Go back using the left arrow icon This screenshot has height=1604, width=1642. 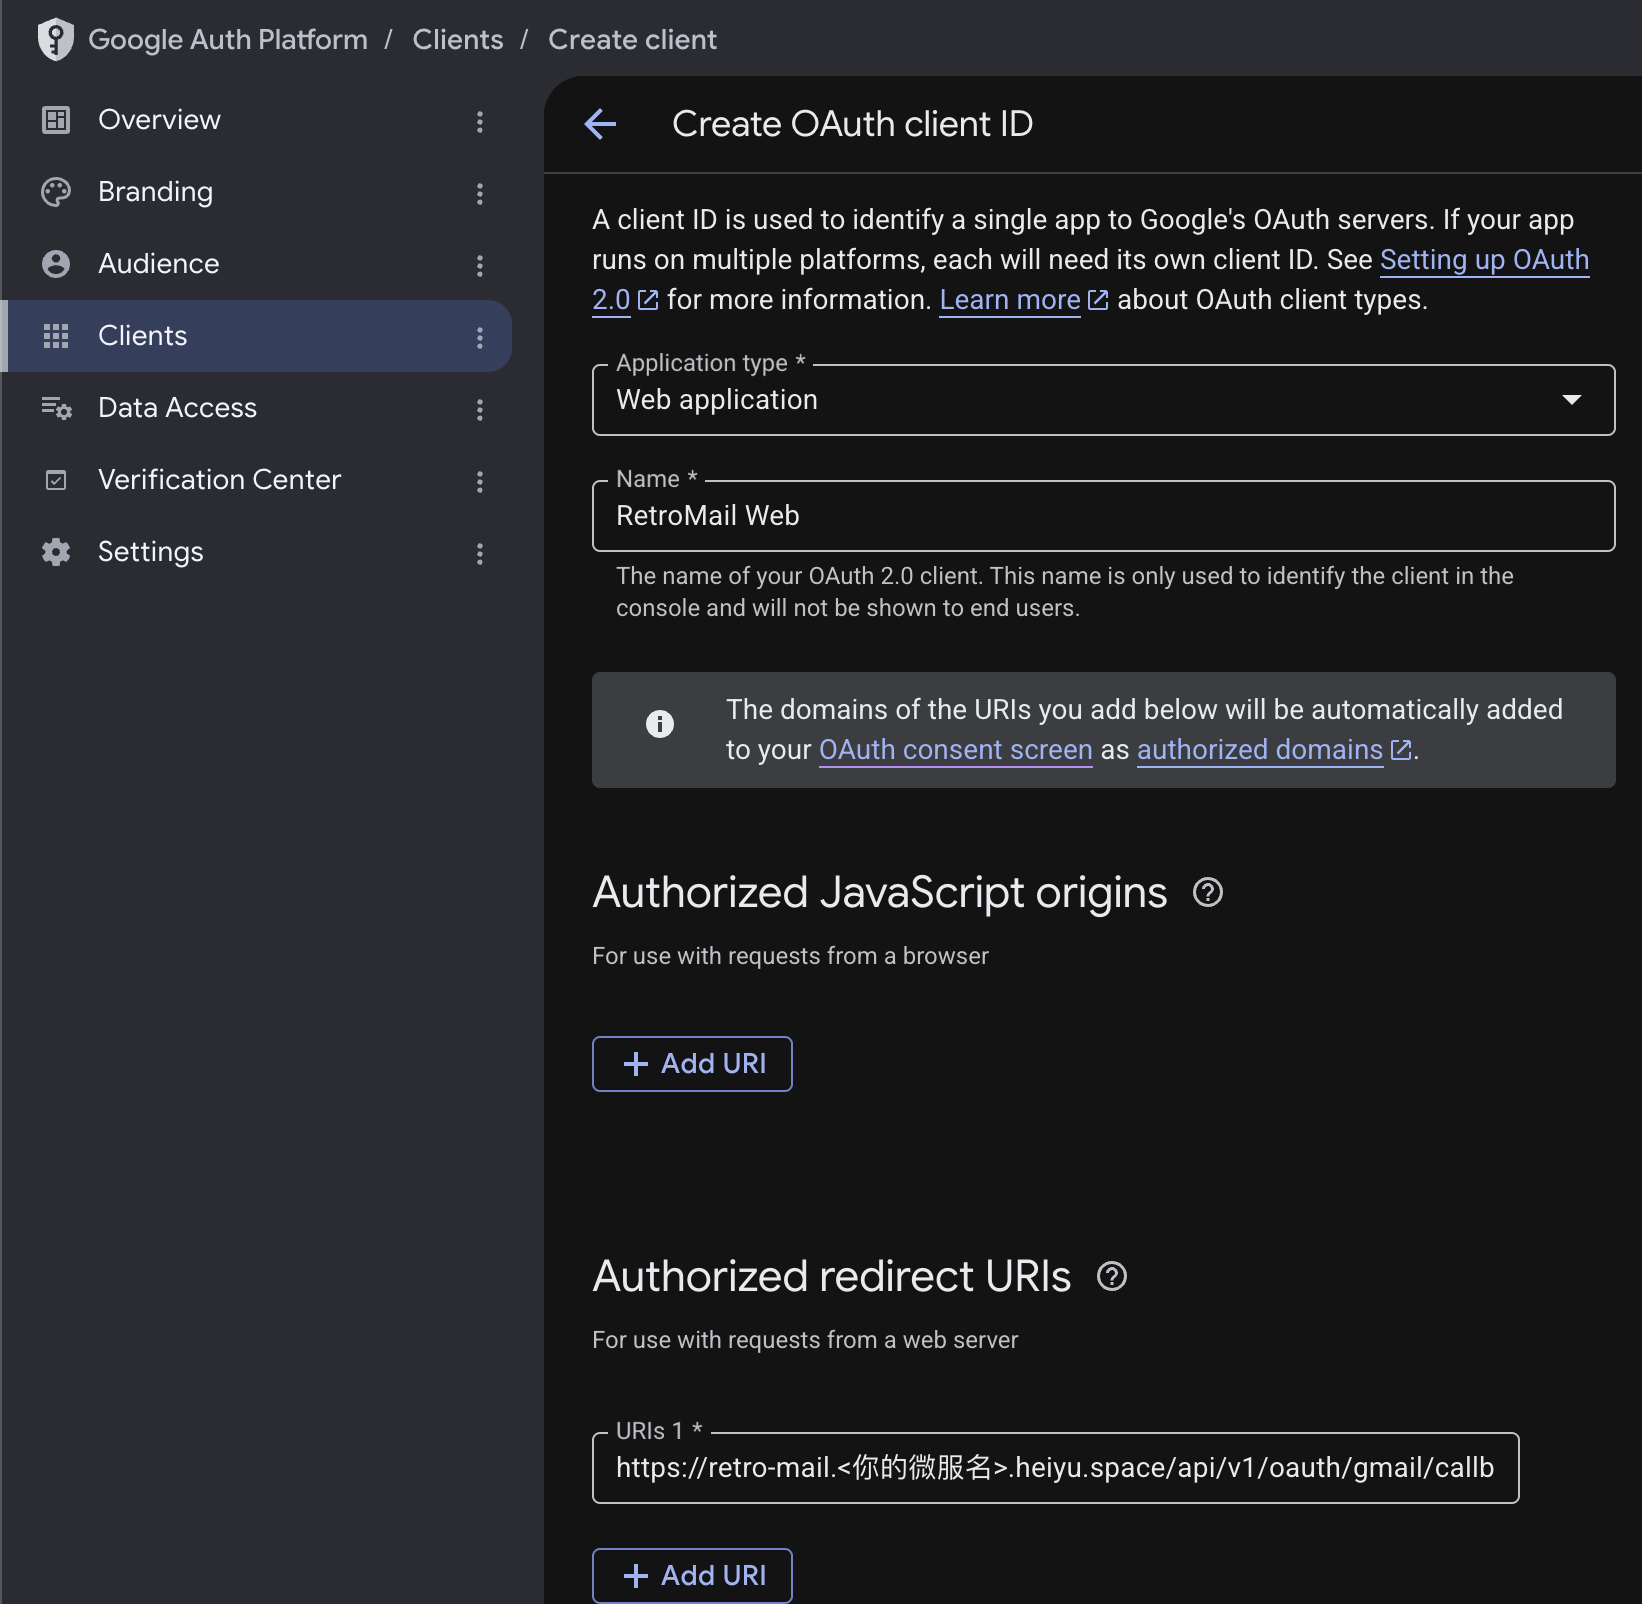[600, 124]
